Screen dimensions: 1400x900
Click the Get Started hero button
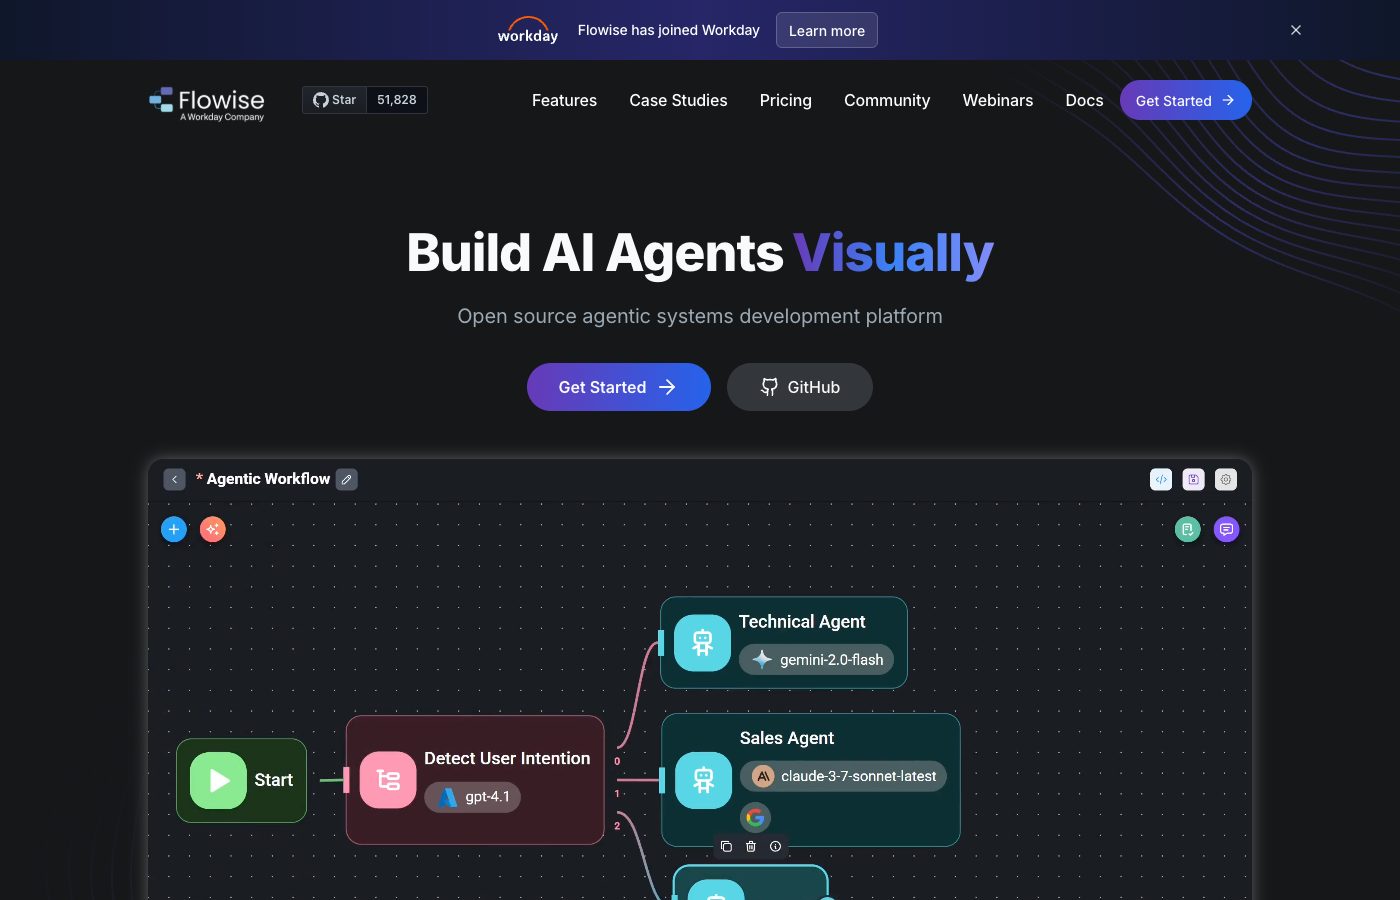coord(618,387)
